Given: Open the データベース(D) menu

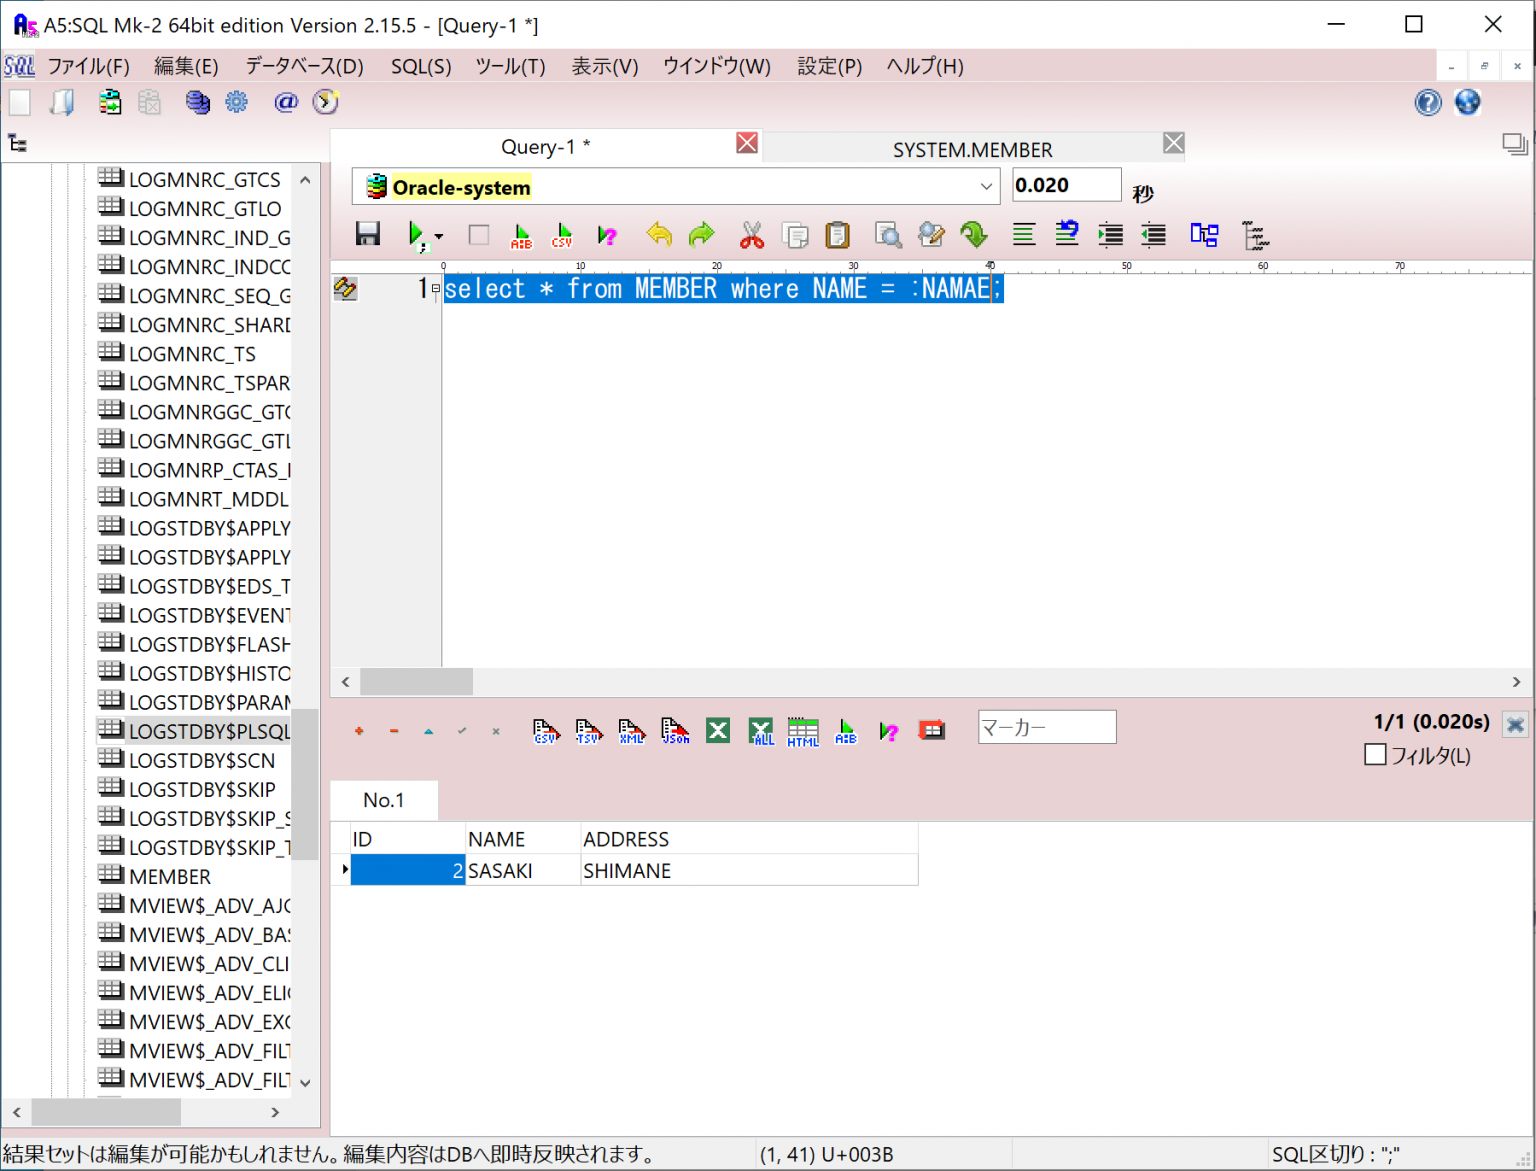Looking at the screenshot, I should point(303,66).
